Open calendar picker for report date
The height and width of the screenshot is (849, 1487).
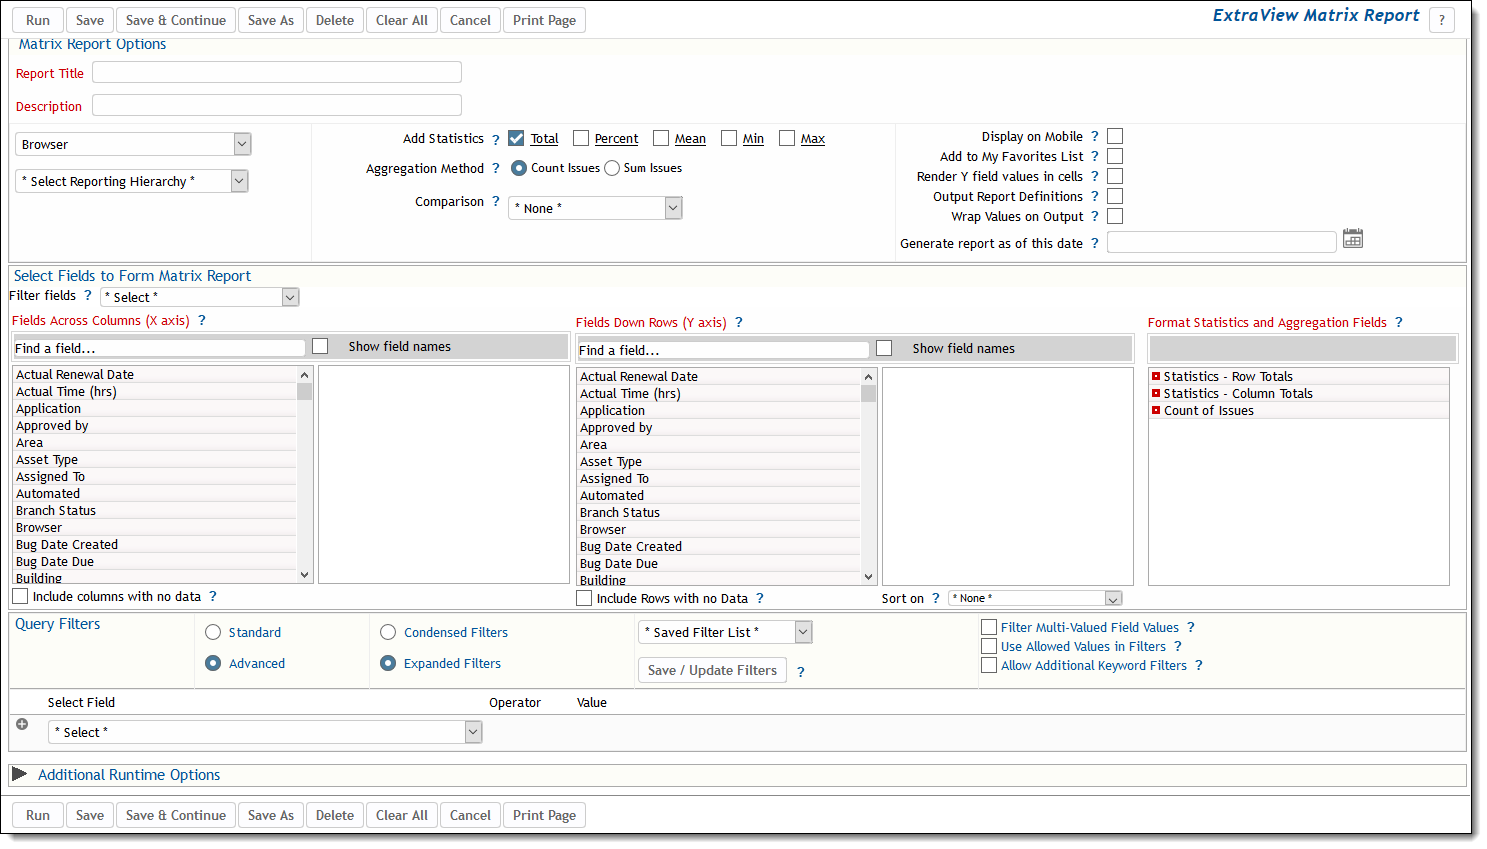1353,239
